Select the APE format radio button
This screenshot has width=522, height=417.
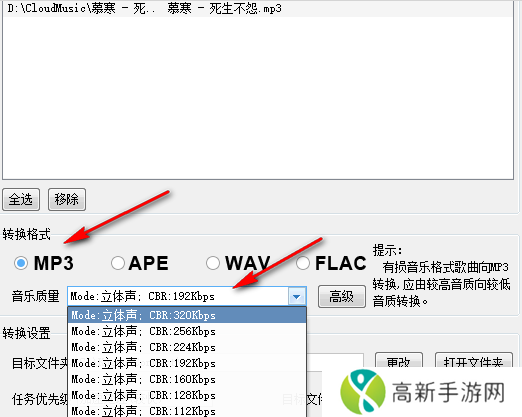(x=118, y=263)
